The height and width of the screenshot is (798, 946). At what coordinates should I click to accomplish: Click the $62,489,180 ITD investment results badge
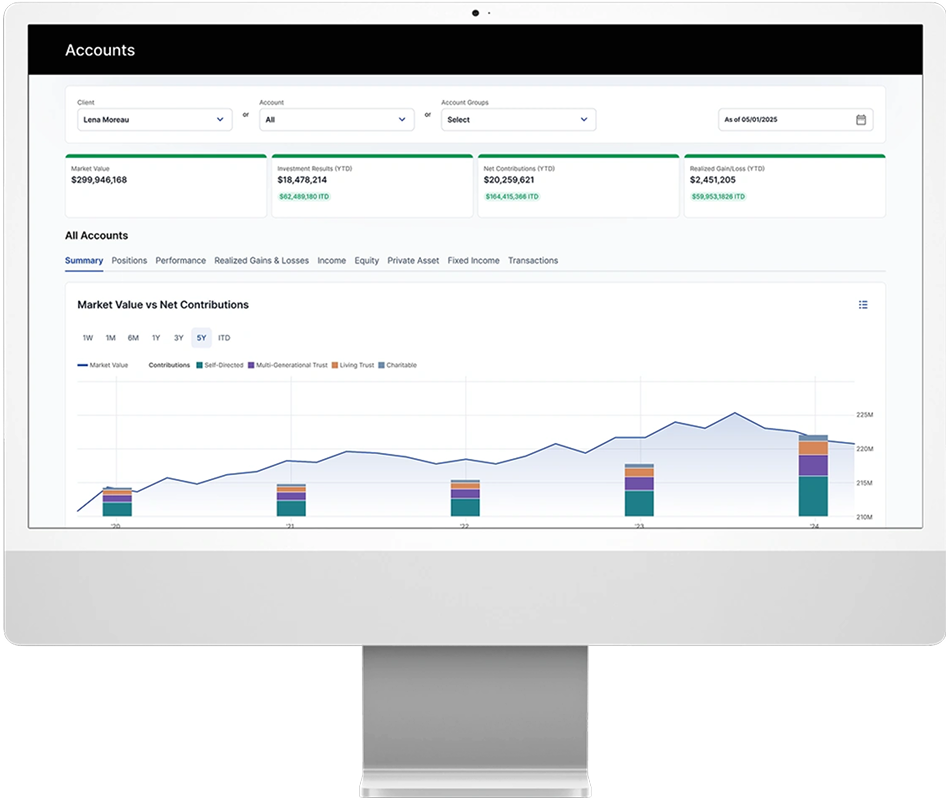tap(304, 197)
